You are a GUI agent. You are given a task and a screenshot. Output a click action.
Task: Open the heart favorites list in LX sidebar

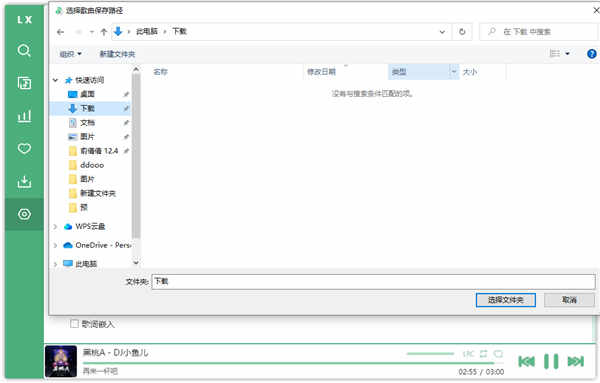[24, 148]
